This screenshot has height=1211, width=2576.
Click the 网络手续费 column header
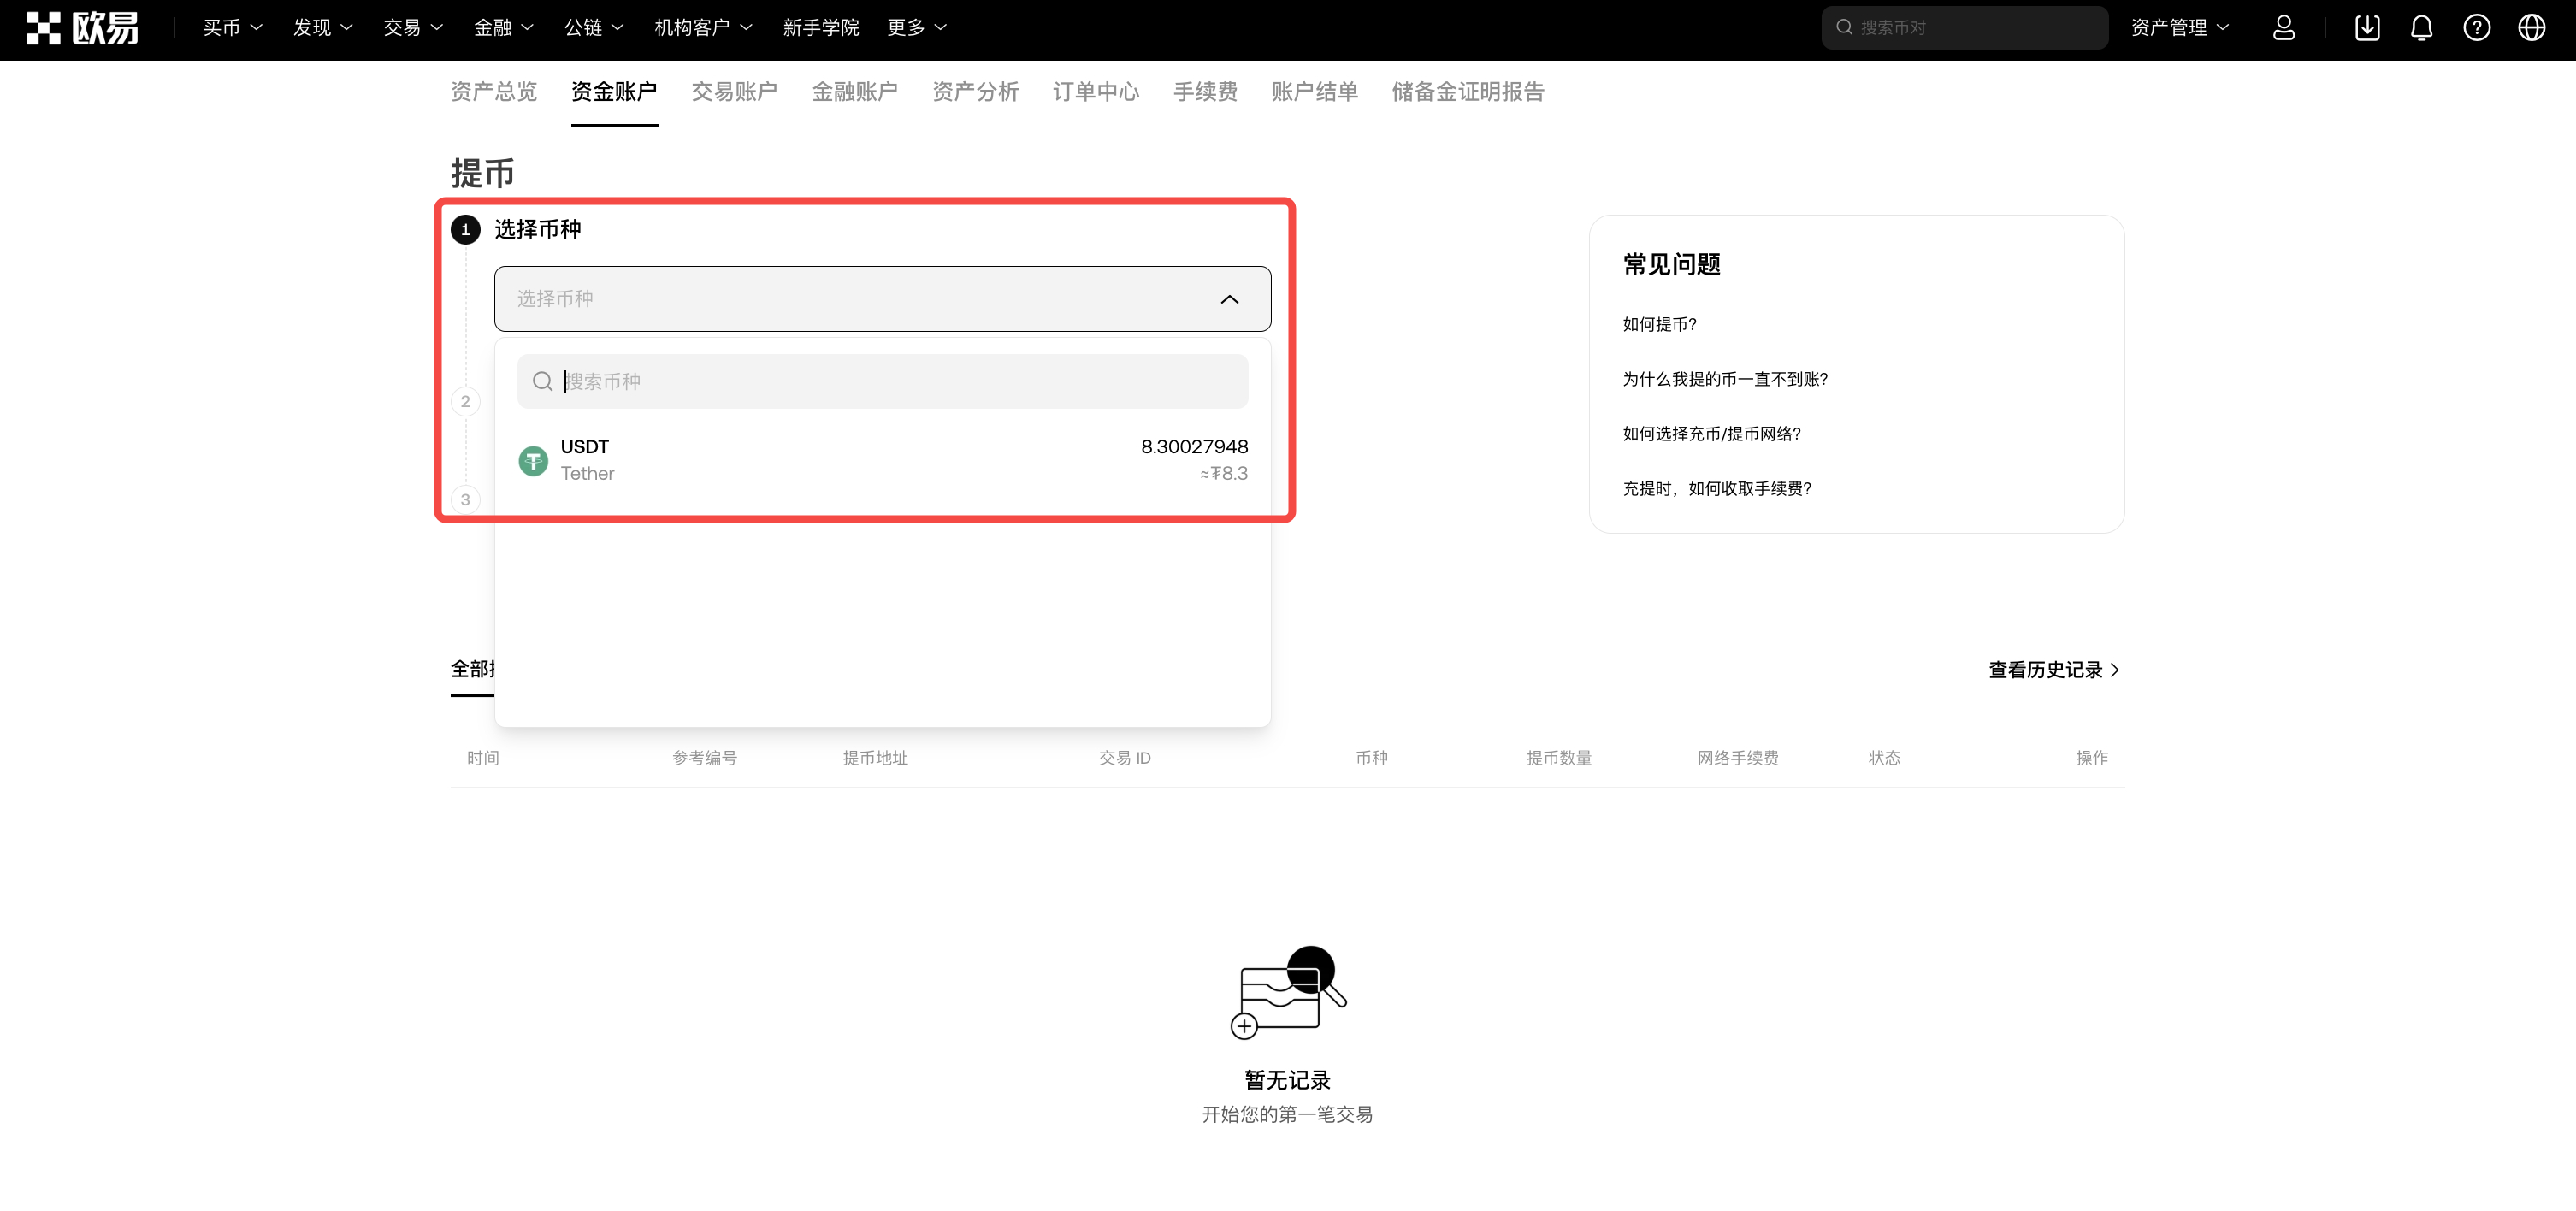pos(1737,758)
